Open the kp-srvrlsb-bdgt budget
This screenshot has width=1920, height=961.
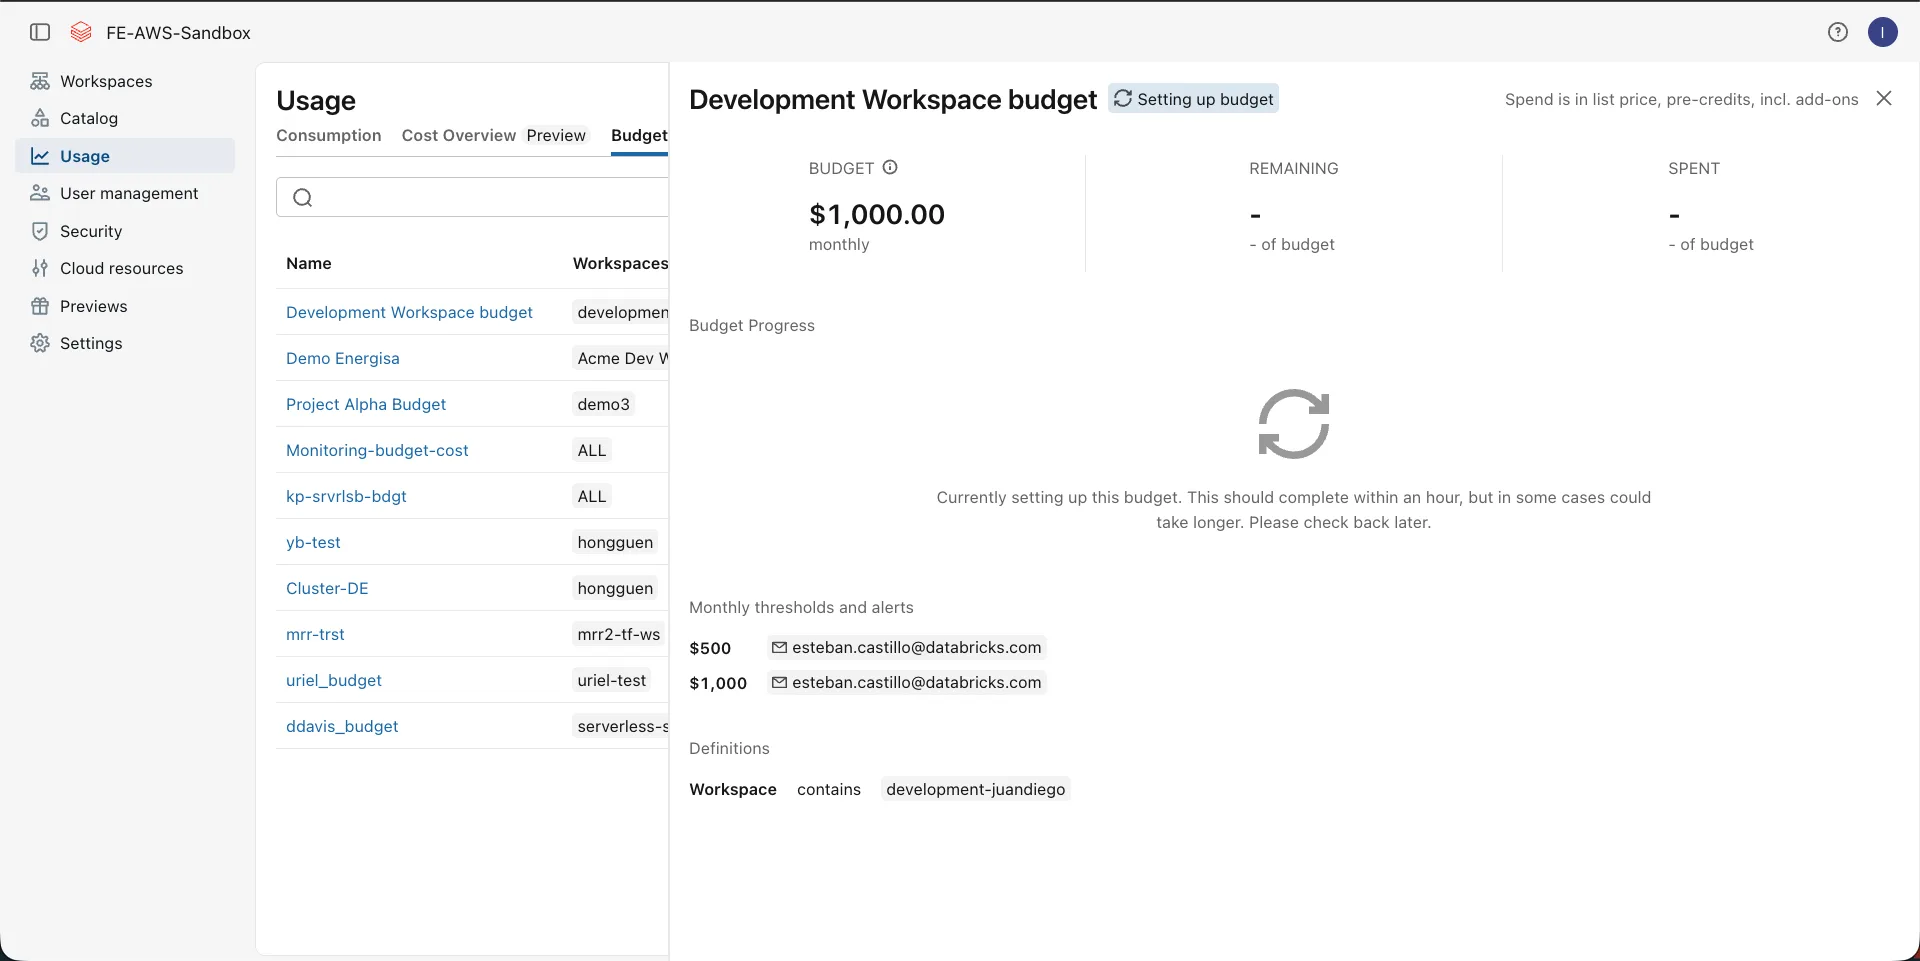pyautogui.click(x=346, y=496)
